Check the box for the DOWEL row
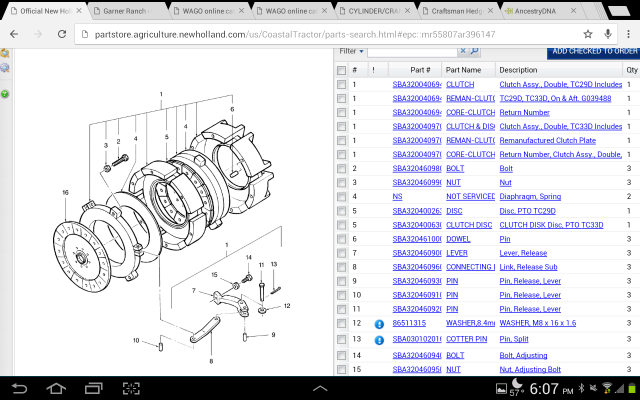This screenshot has width=640, height=400. point(341,239)
